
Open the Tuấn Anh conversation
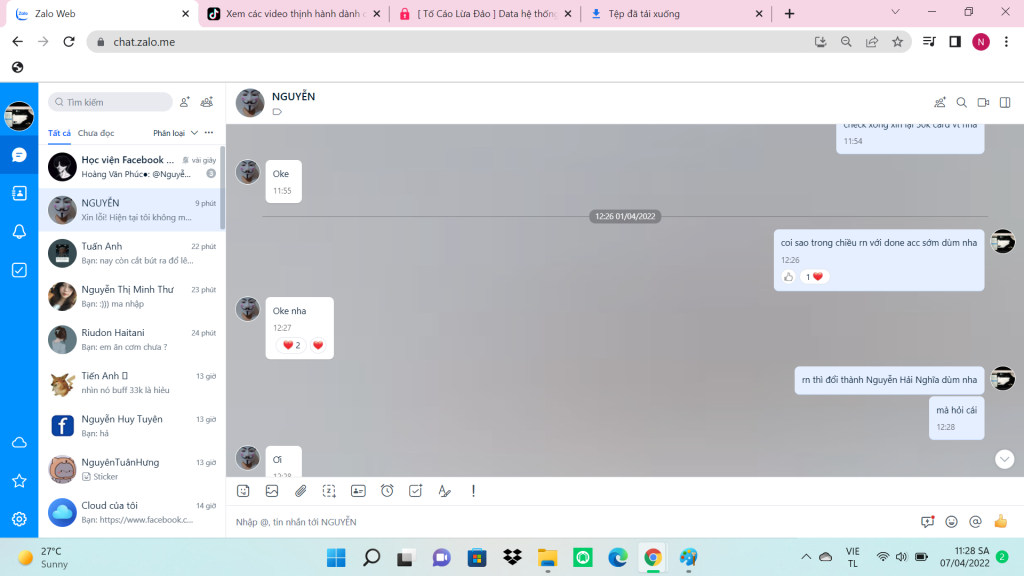tap(132, 253)
